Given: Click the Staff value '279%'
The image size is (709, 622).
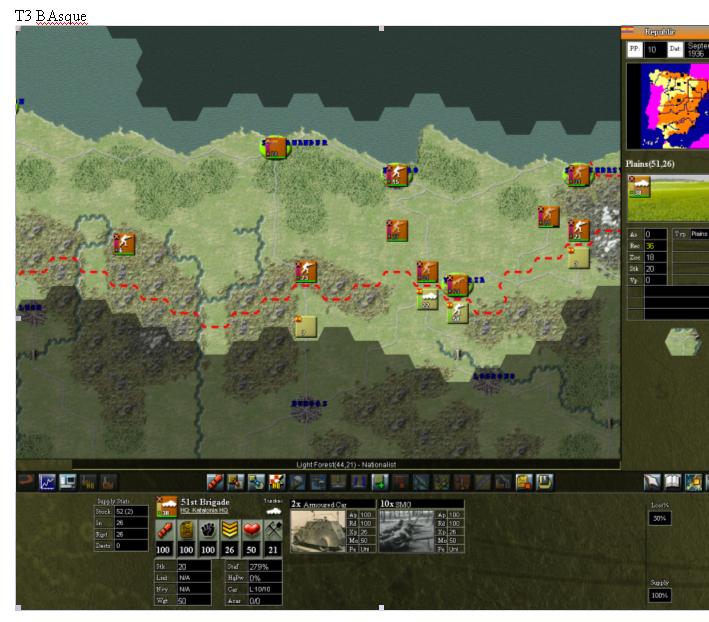Looking at the screenshot, I should [x=265, y=566].
